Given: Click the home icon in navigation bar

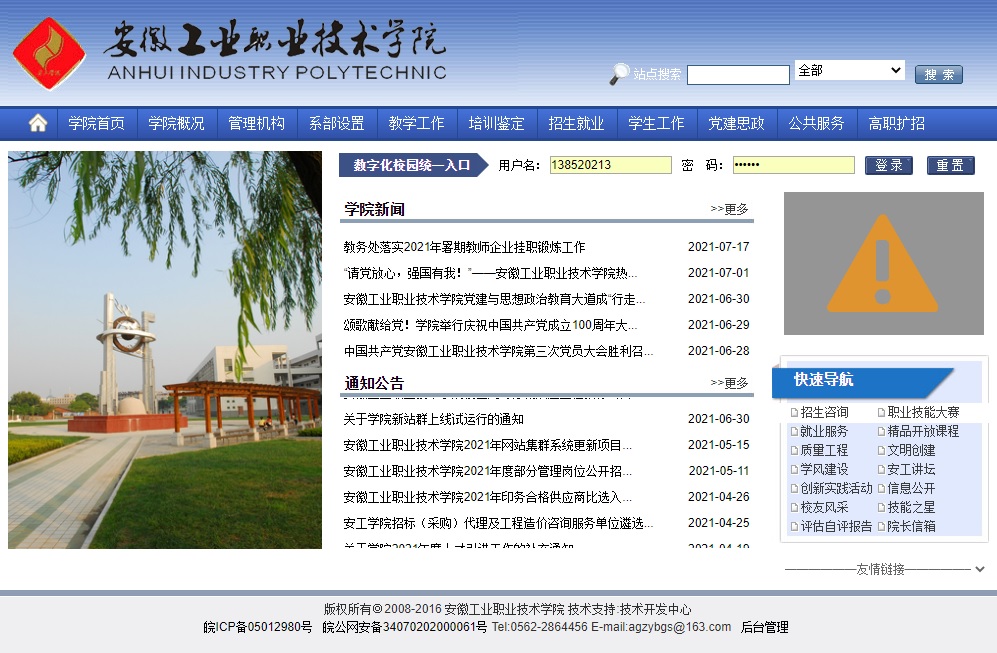Looking at the screenshot, I should (38, 123).
